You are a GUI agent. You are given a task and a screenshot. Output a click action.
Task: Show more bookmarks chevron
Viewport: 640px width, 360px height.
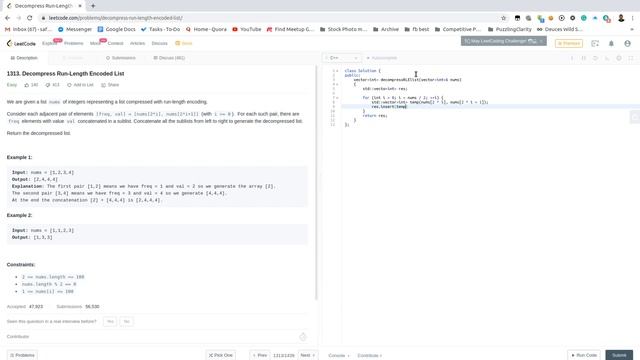pos(632,29)
